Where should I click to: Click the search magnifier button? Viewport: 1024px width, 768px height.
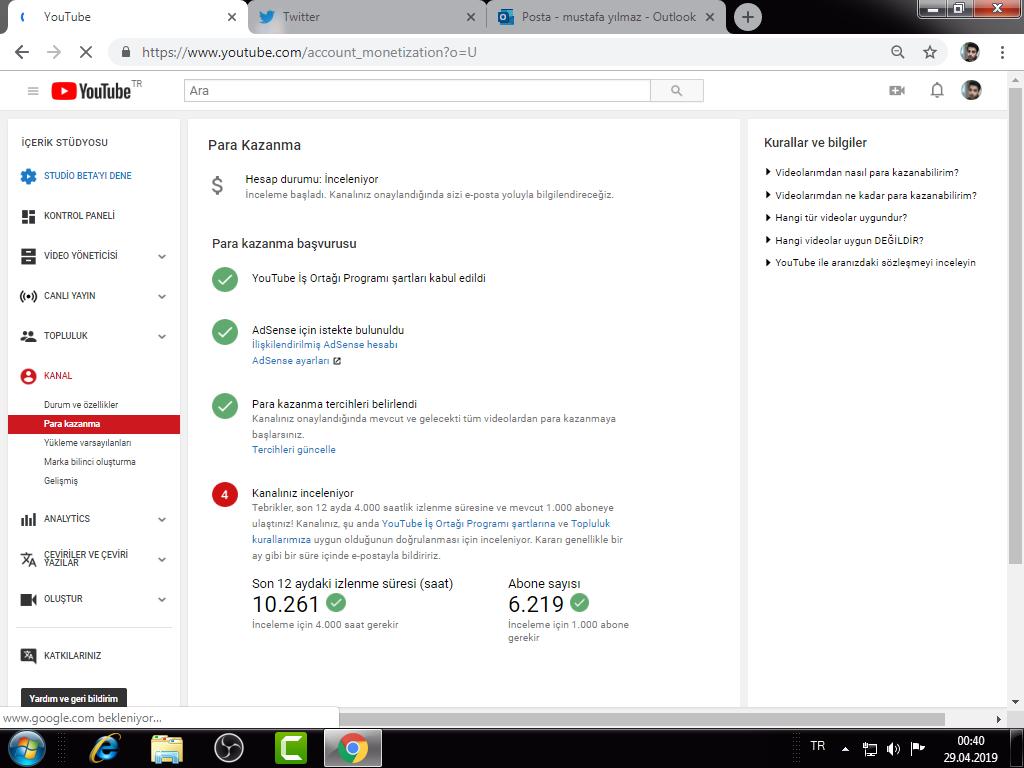[x=677, y=91]
